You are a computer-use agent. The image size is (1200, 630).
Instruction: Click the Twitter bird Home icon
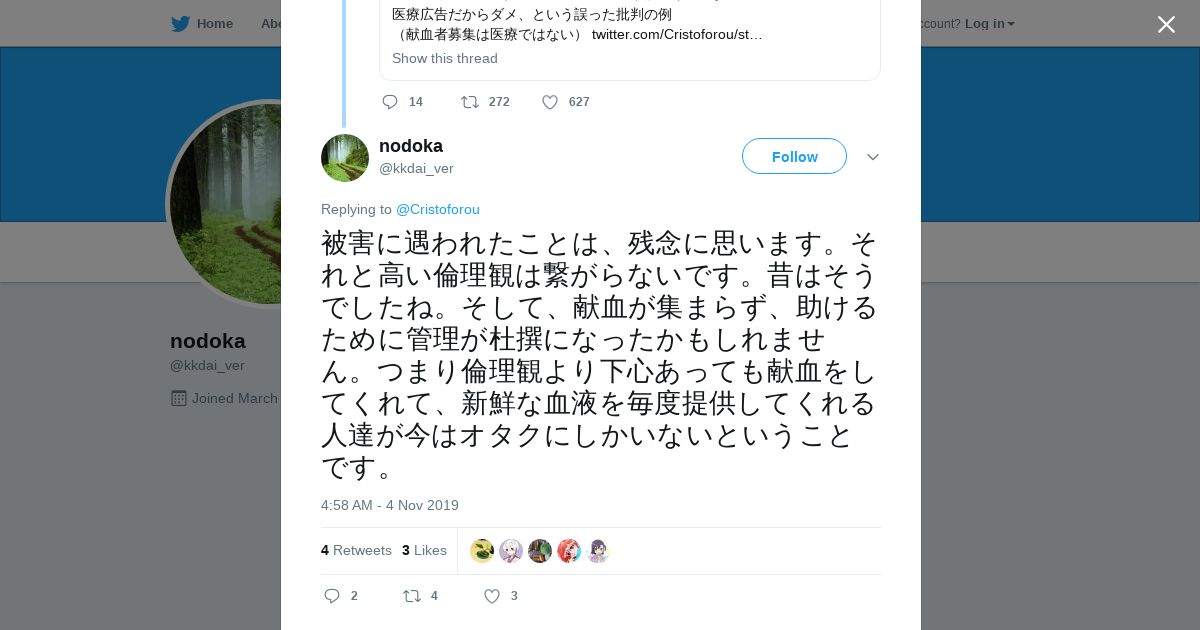click(x=180, y=24)
